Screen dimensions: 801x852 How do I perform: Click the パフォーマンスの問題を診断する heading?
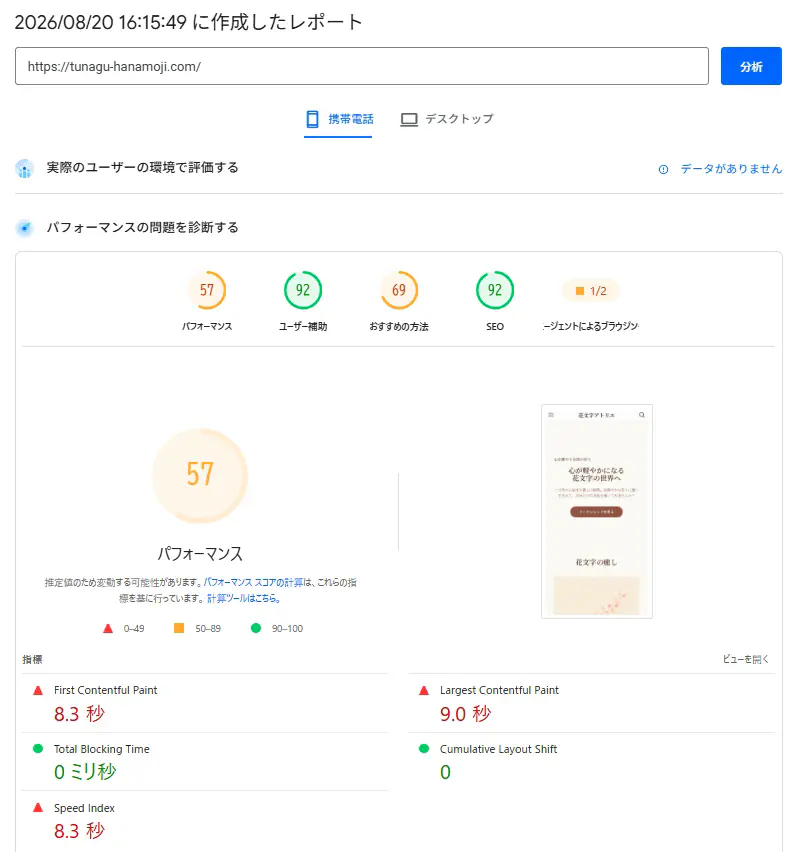pyautogui.click(x=142, y=227)
